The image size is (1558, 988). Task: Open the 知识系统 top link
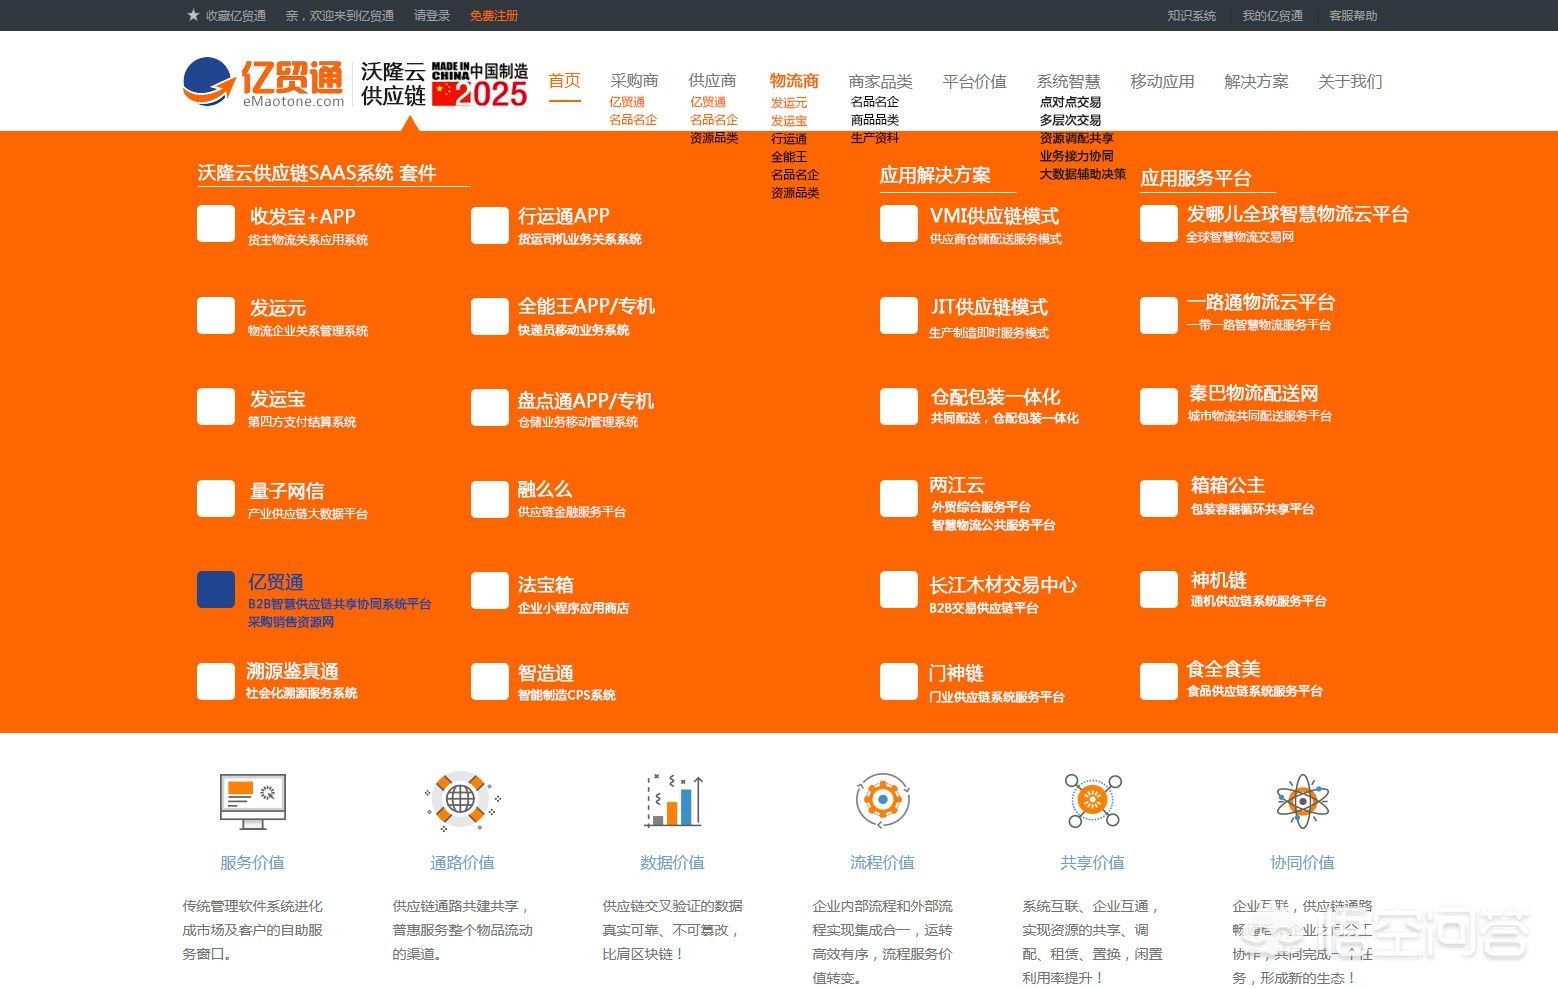(x=1192, y=15)
